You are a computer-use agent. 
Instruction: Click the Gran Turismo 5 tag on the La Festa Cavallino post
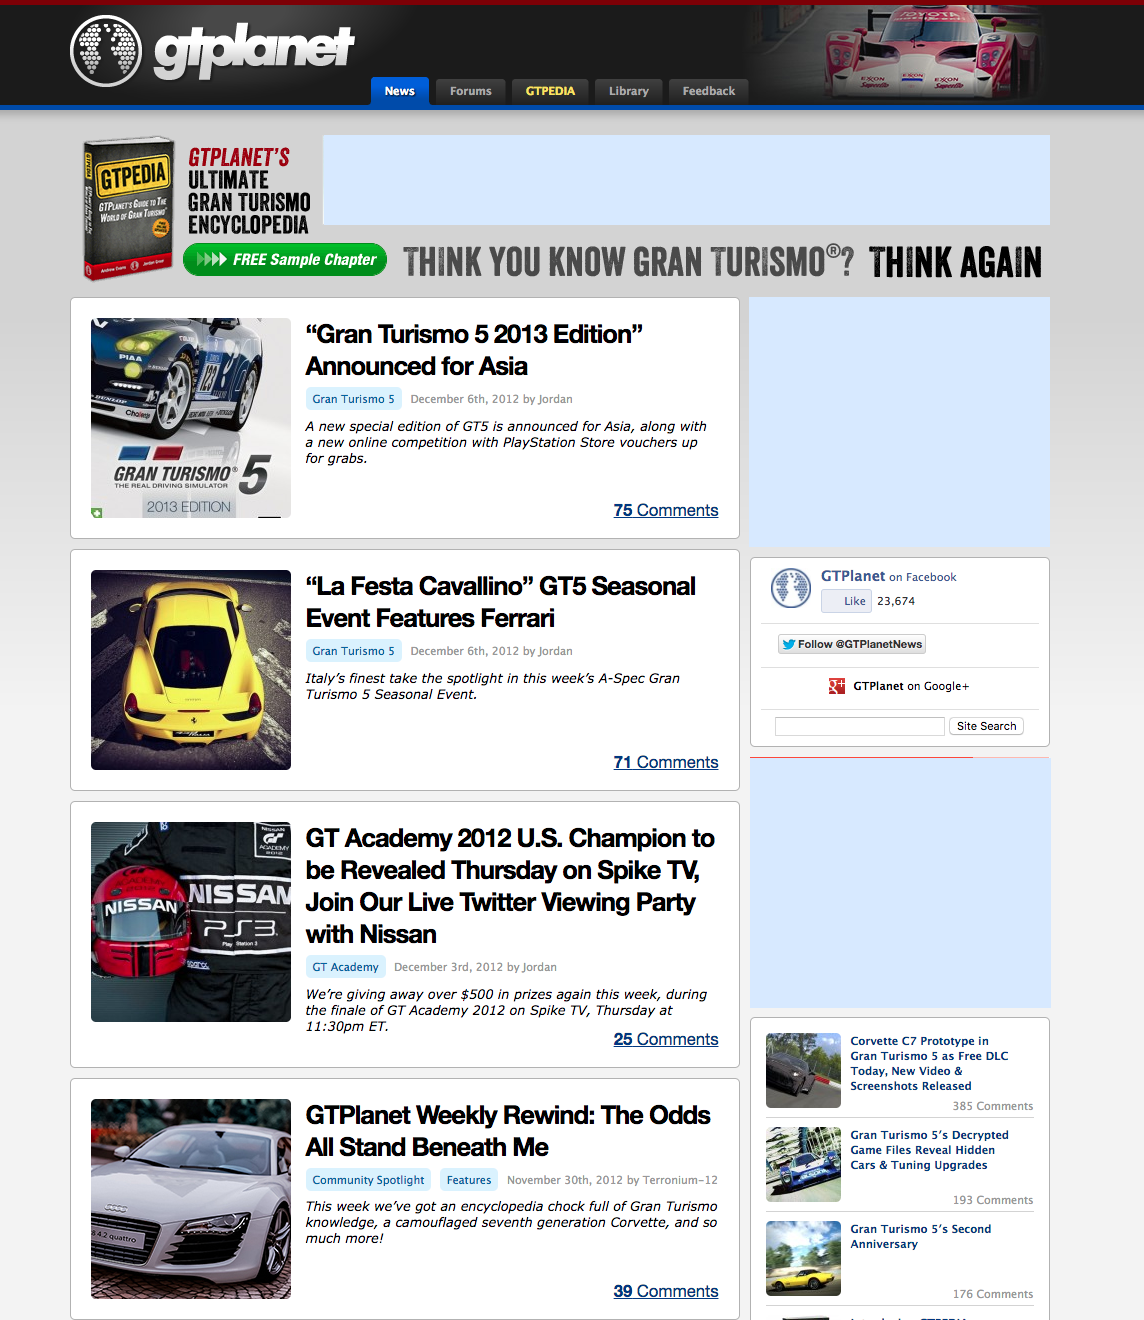[354, 651]
